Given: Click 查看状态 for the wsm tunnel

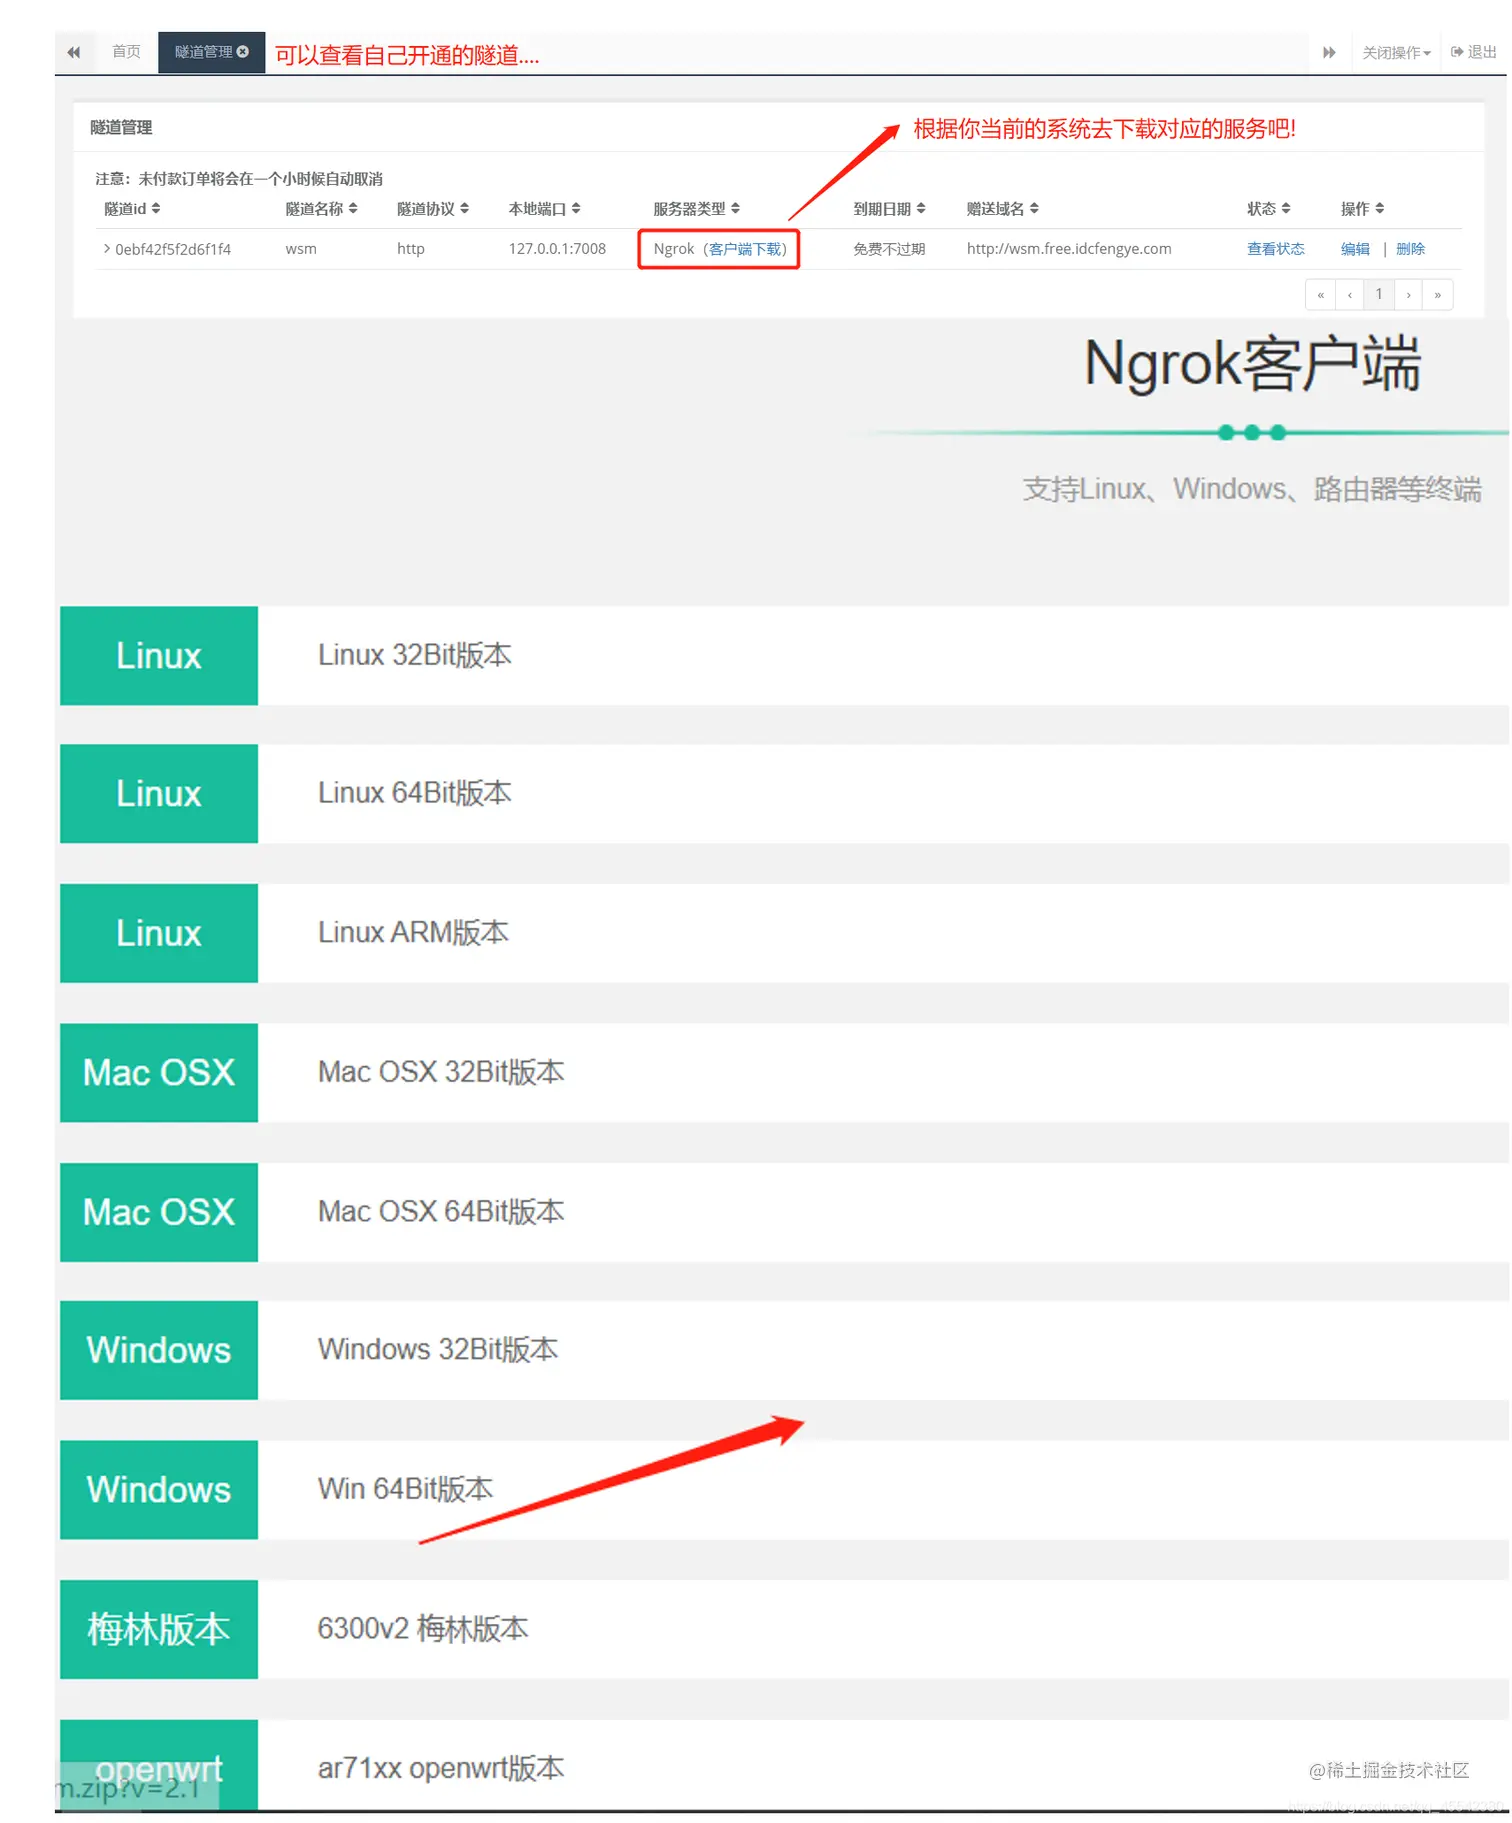Looking at the screenshot, I should pos(1275,249).
